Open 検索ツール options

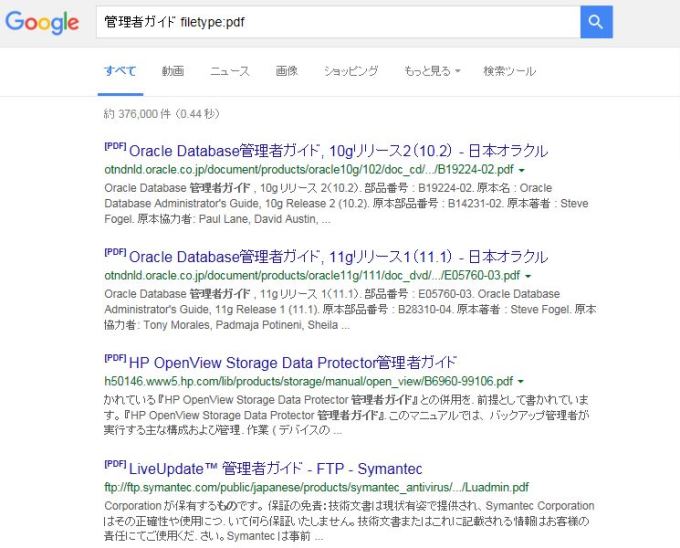coord(510,71)
